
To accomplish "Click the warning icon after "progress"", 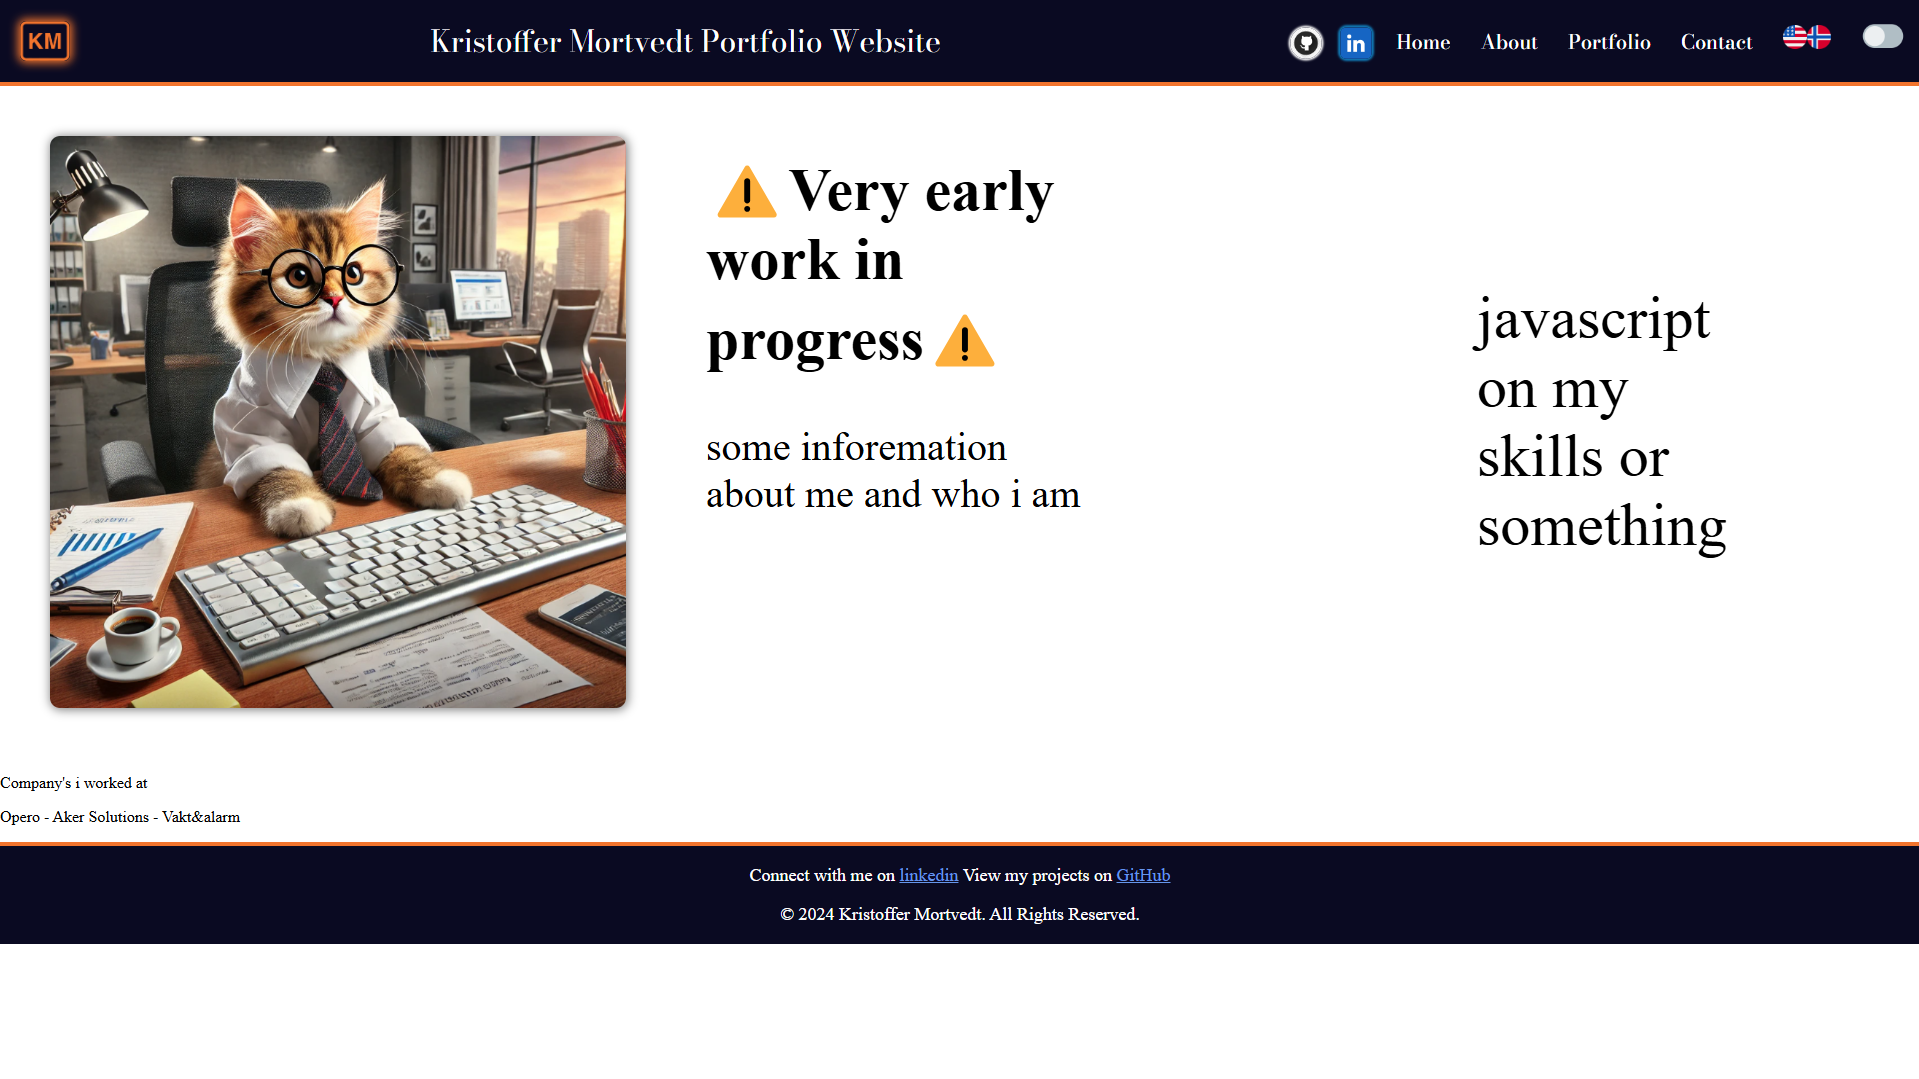I will click(x=964, y=342).
